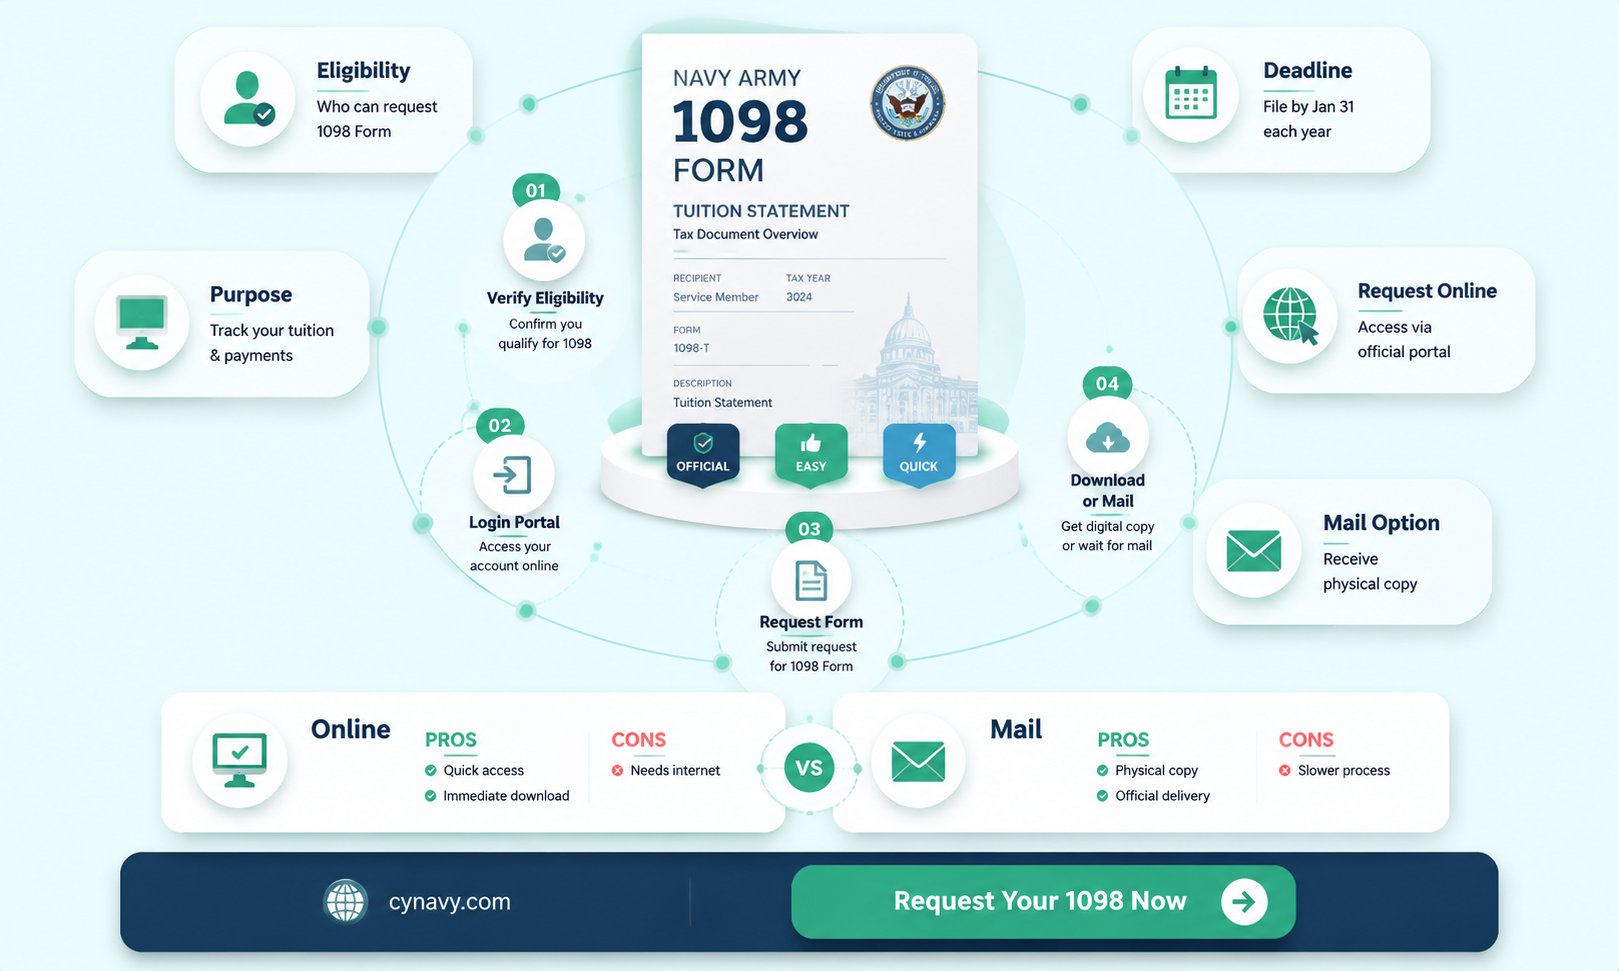Click the Online comparison title

click(350, 729)
